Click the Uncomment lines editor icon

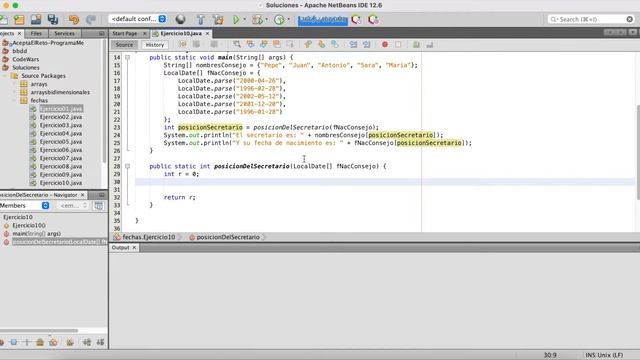coord(429,44)
